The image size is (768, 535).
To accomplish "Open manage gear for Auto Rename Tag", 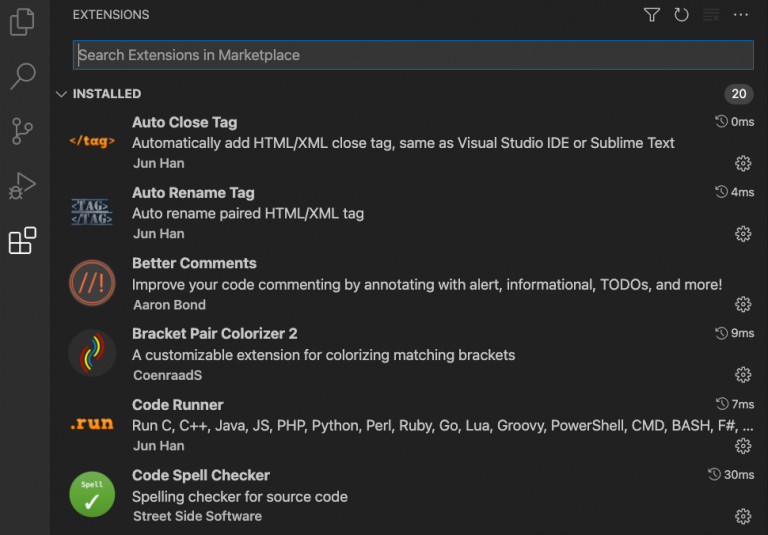I will [x=743, y=234].
